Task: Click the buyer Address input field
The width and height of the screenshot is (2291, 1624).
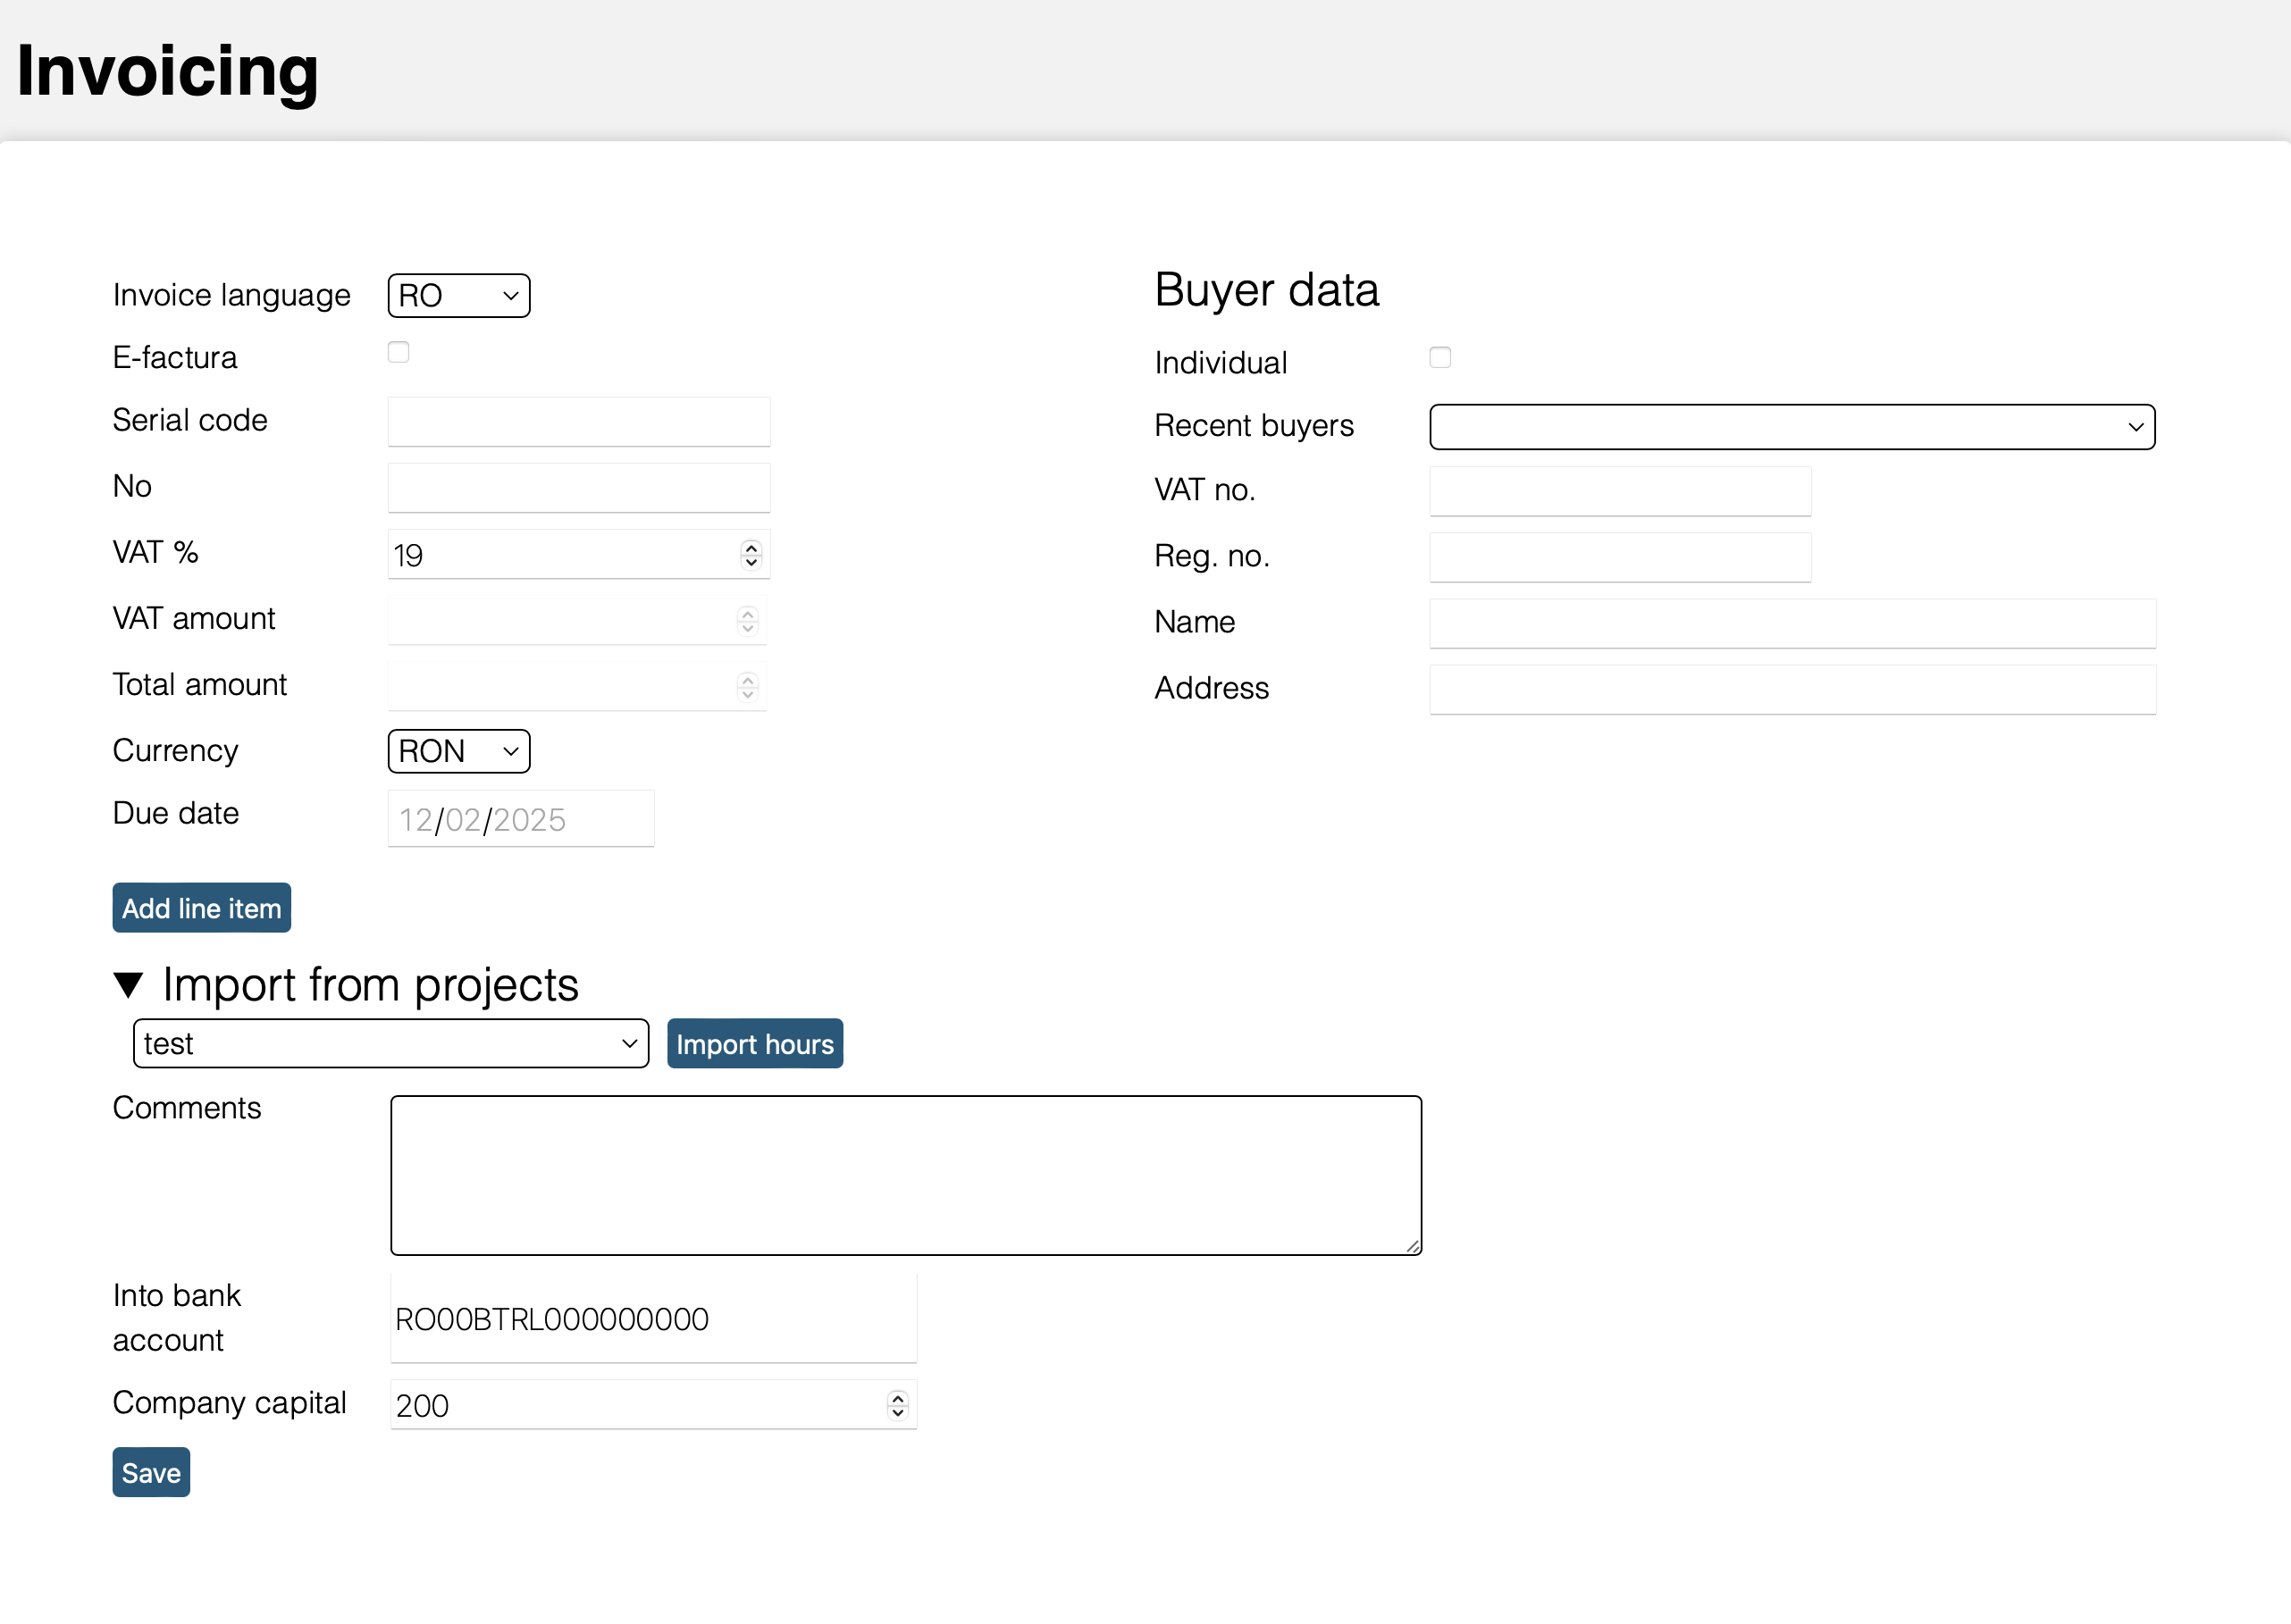Action: coord(1792,689)
